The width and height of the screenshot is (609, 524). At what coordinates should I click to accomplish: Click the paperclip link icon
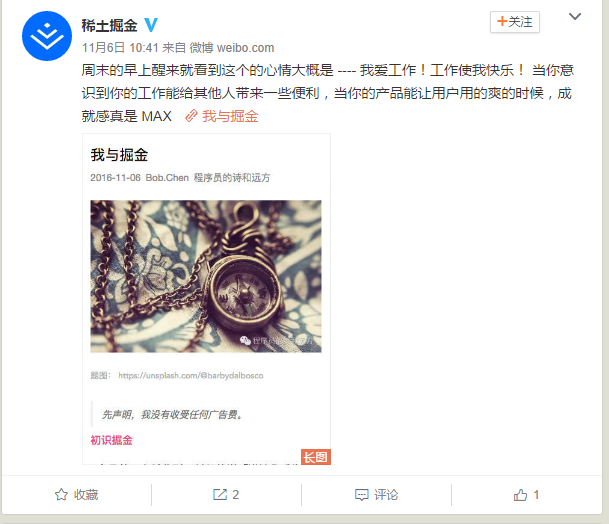tap(191, 116)
